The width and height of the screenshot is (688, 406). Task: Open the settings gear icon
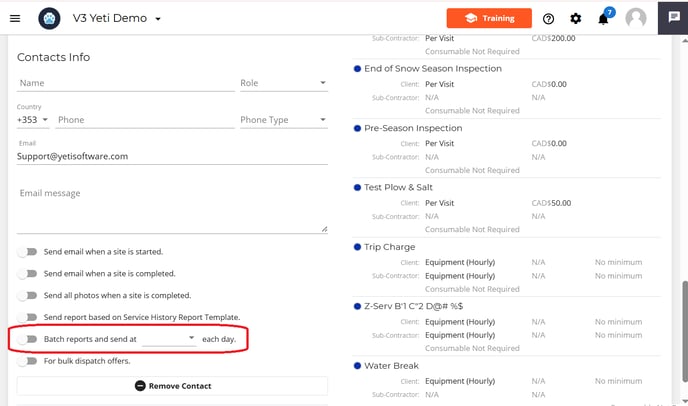(x=576, y=18)
